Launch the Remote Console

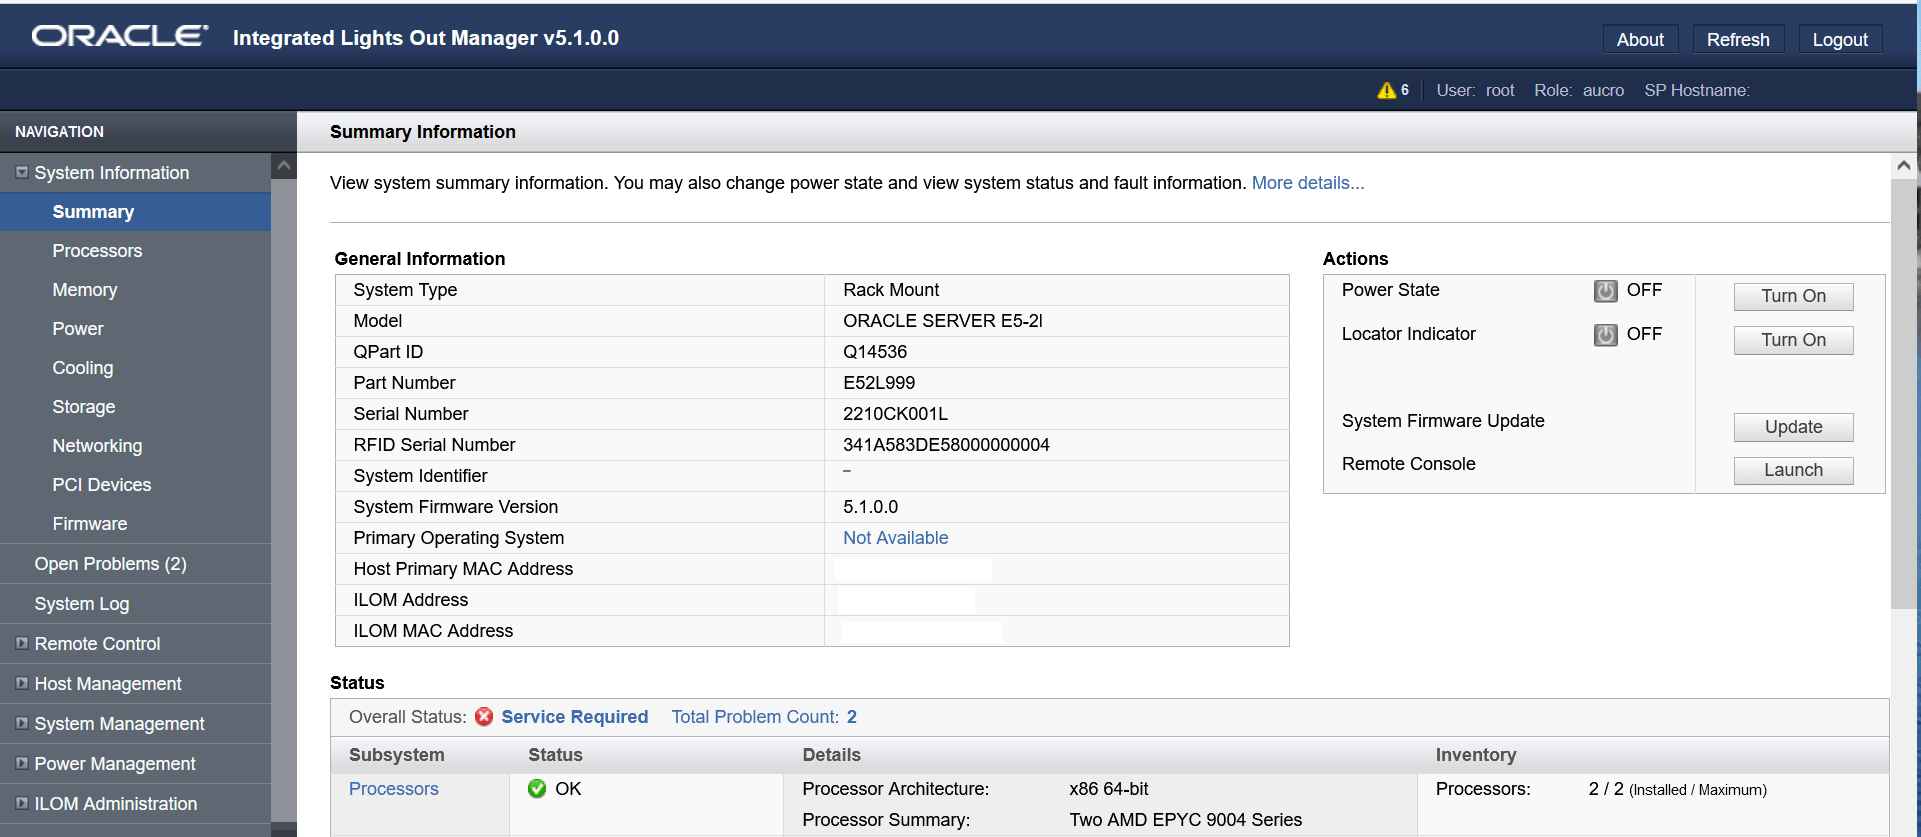point(1793,470)
